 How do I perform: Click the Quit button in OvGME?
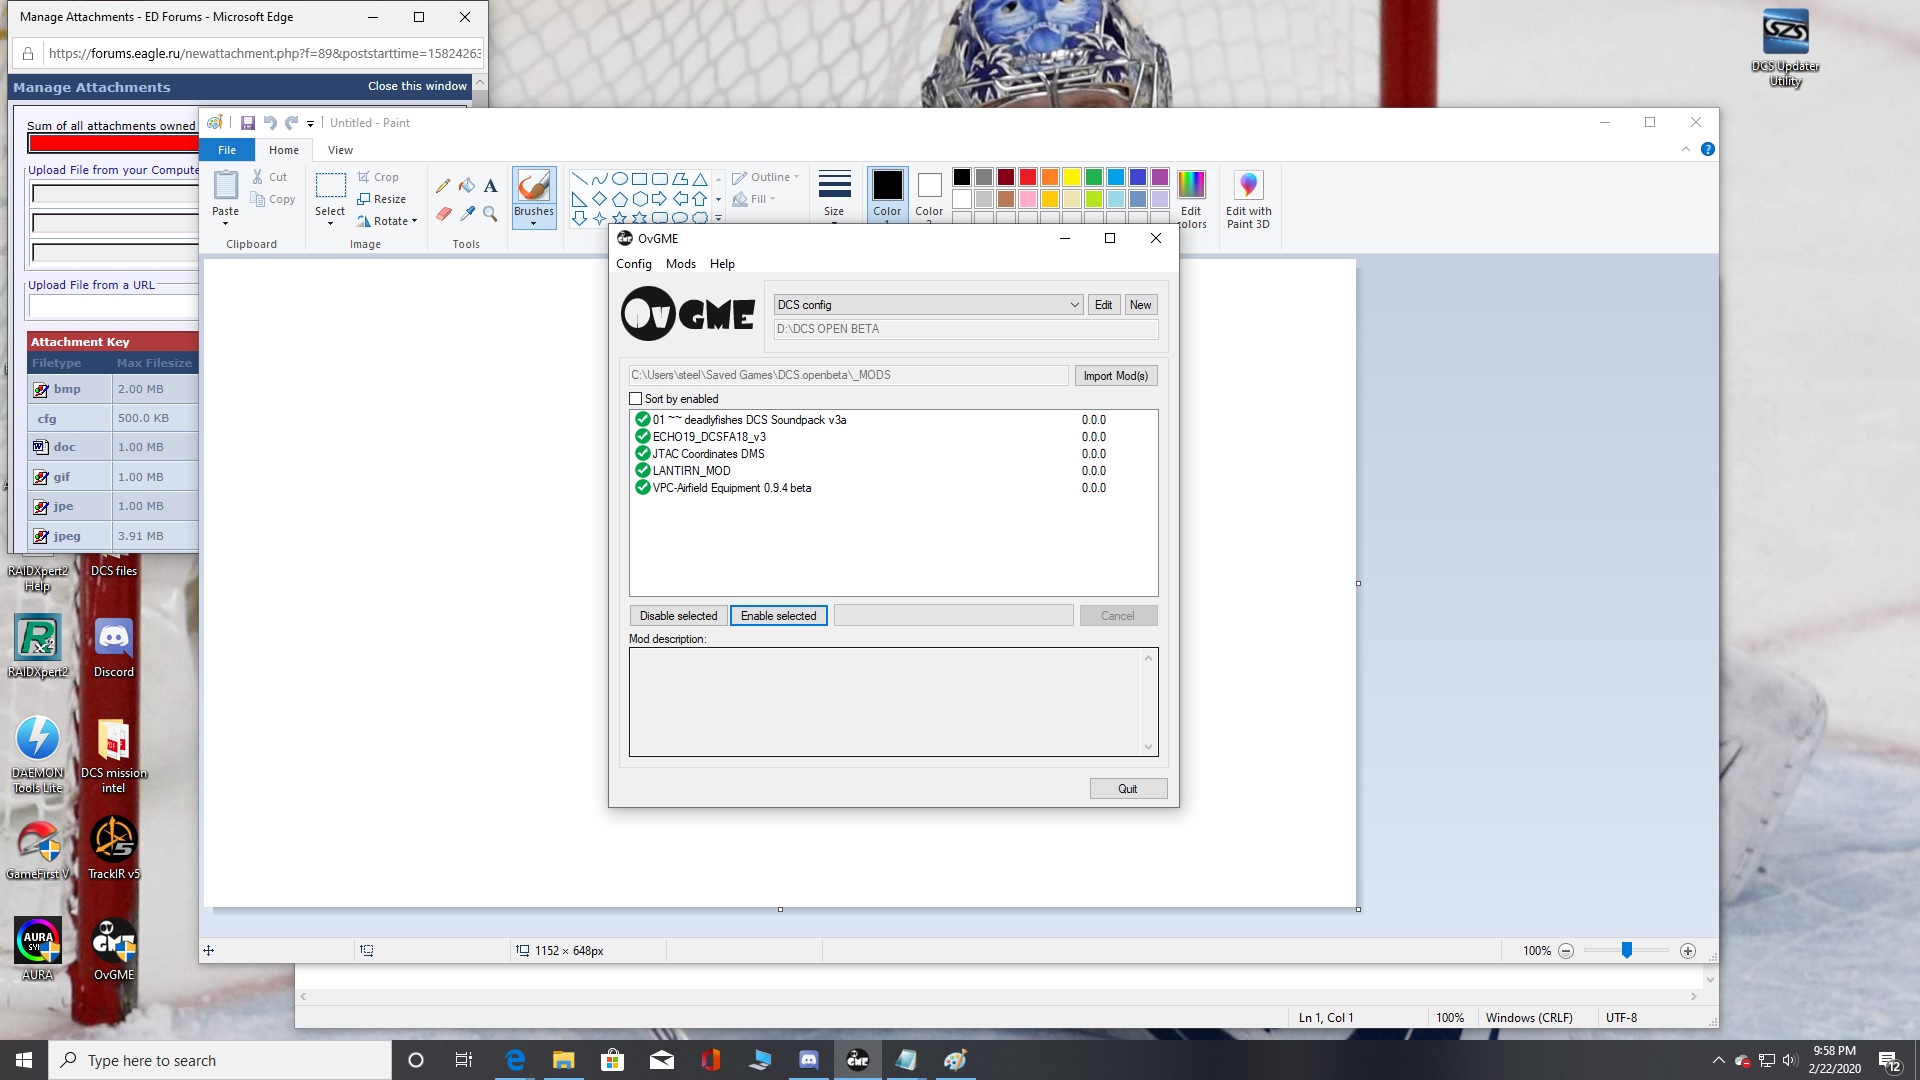tap(1128, 789)
